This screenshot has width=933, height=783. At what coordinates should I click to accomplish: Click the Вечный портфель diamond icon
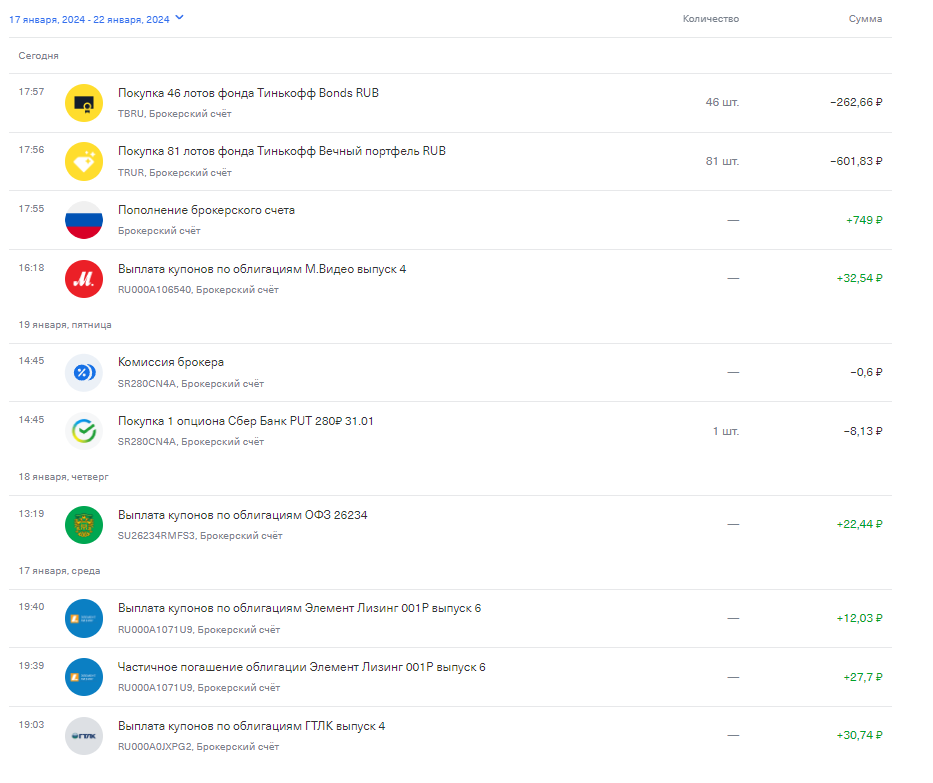pos(84,161)
